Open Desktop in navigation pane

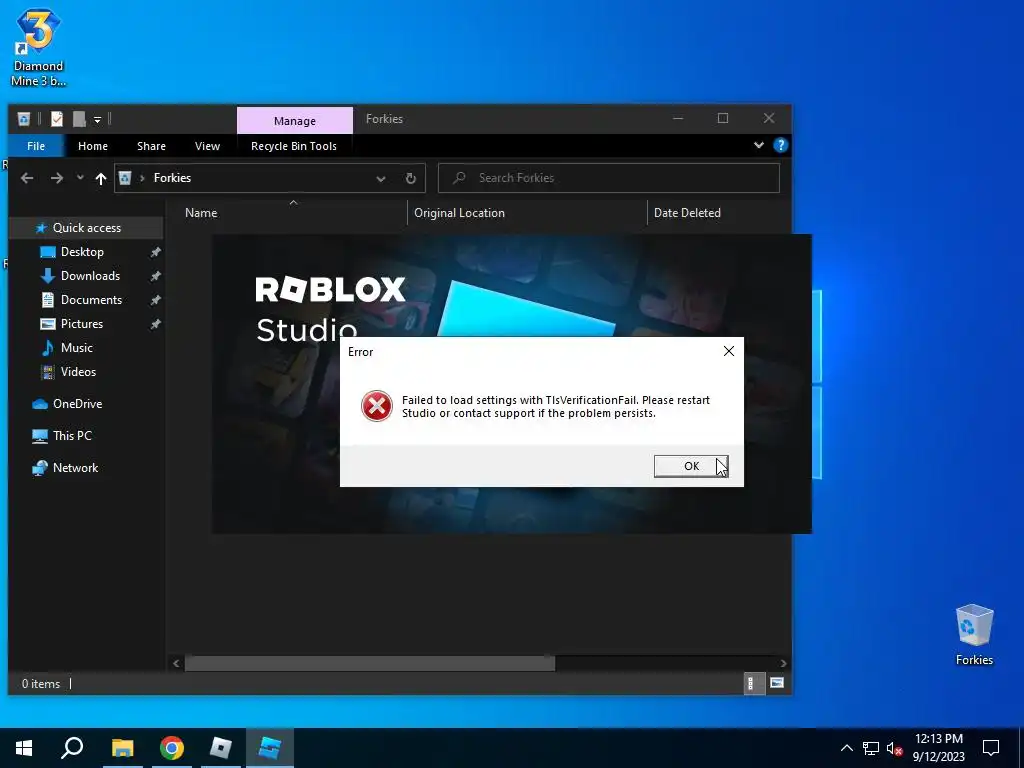click(x=82, y=251)
